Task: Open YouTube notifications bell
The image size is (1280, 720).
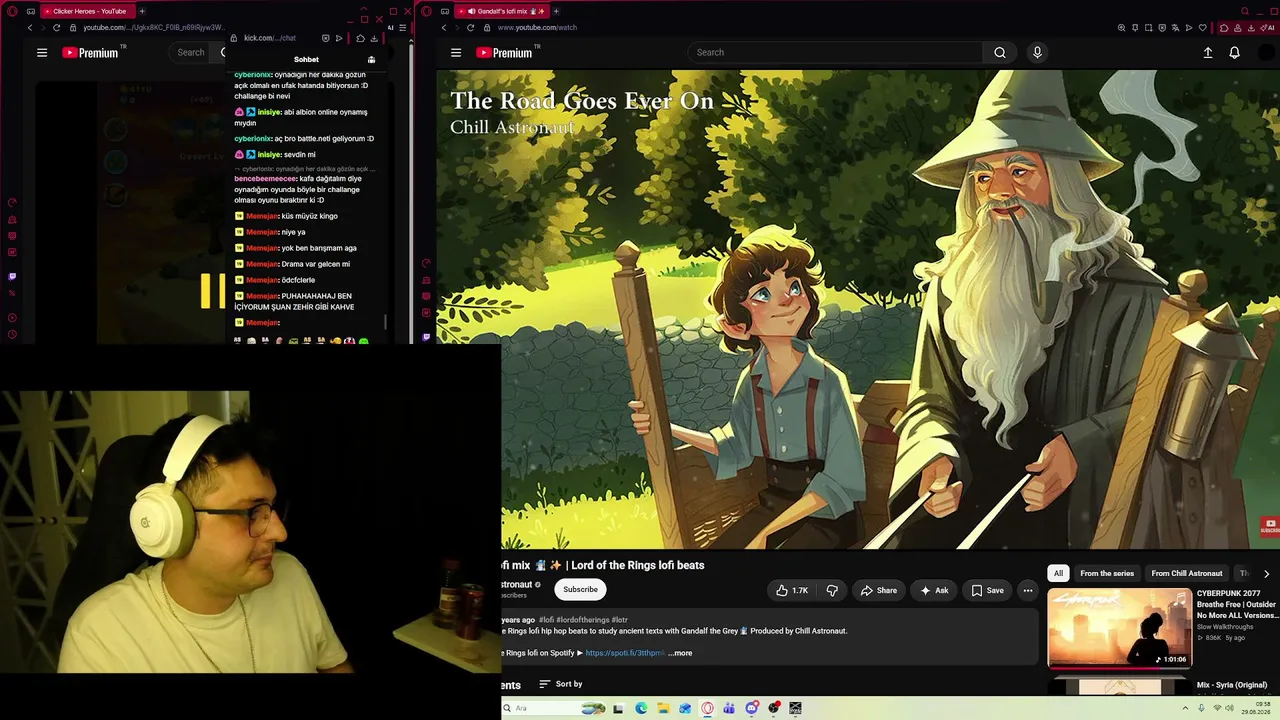Action: 1235,53
